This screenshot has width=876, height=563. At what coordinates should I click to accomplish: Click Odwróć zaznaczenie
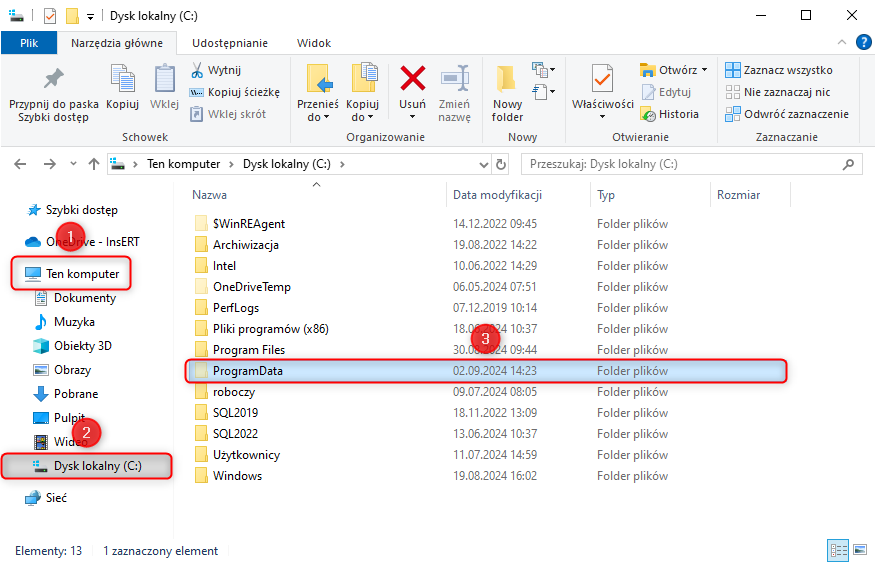tap(787, 114)
